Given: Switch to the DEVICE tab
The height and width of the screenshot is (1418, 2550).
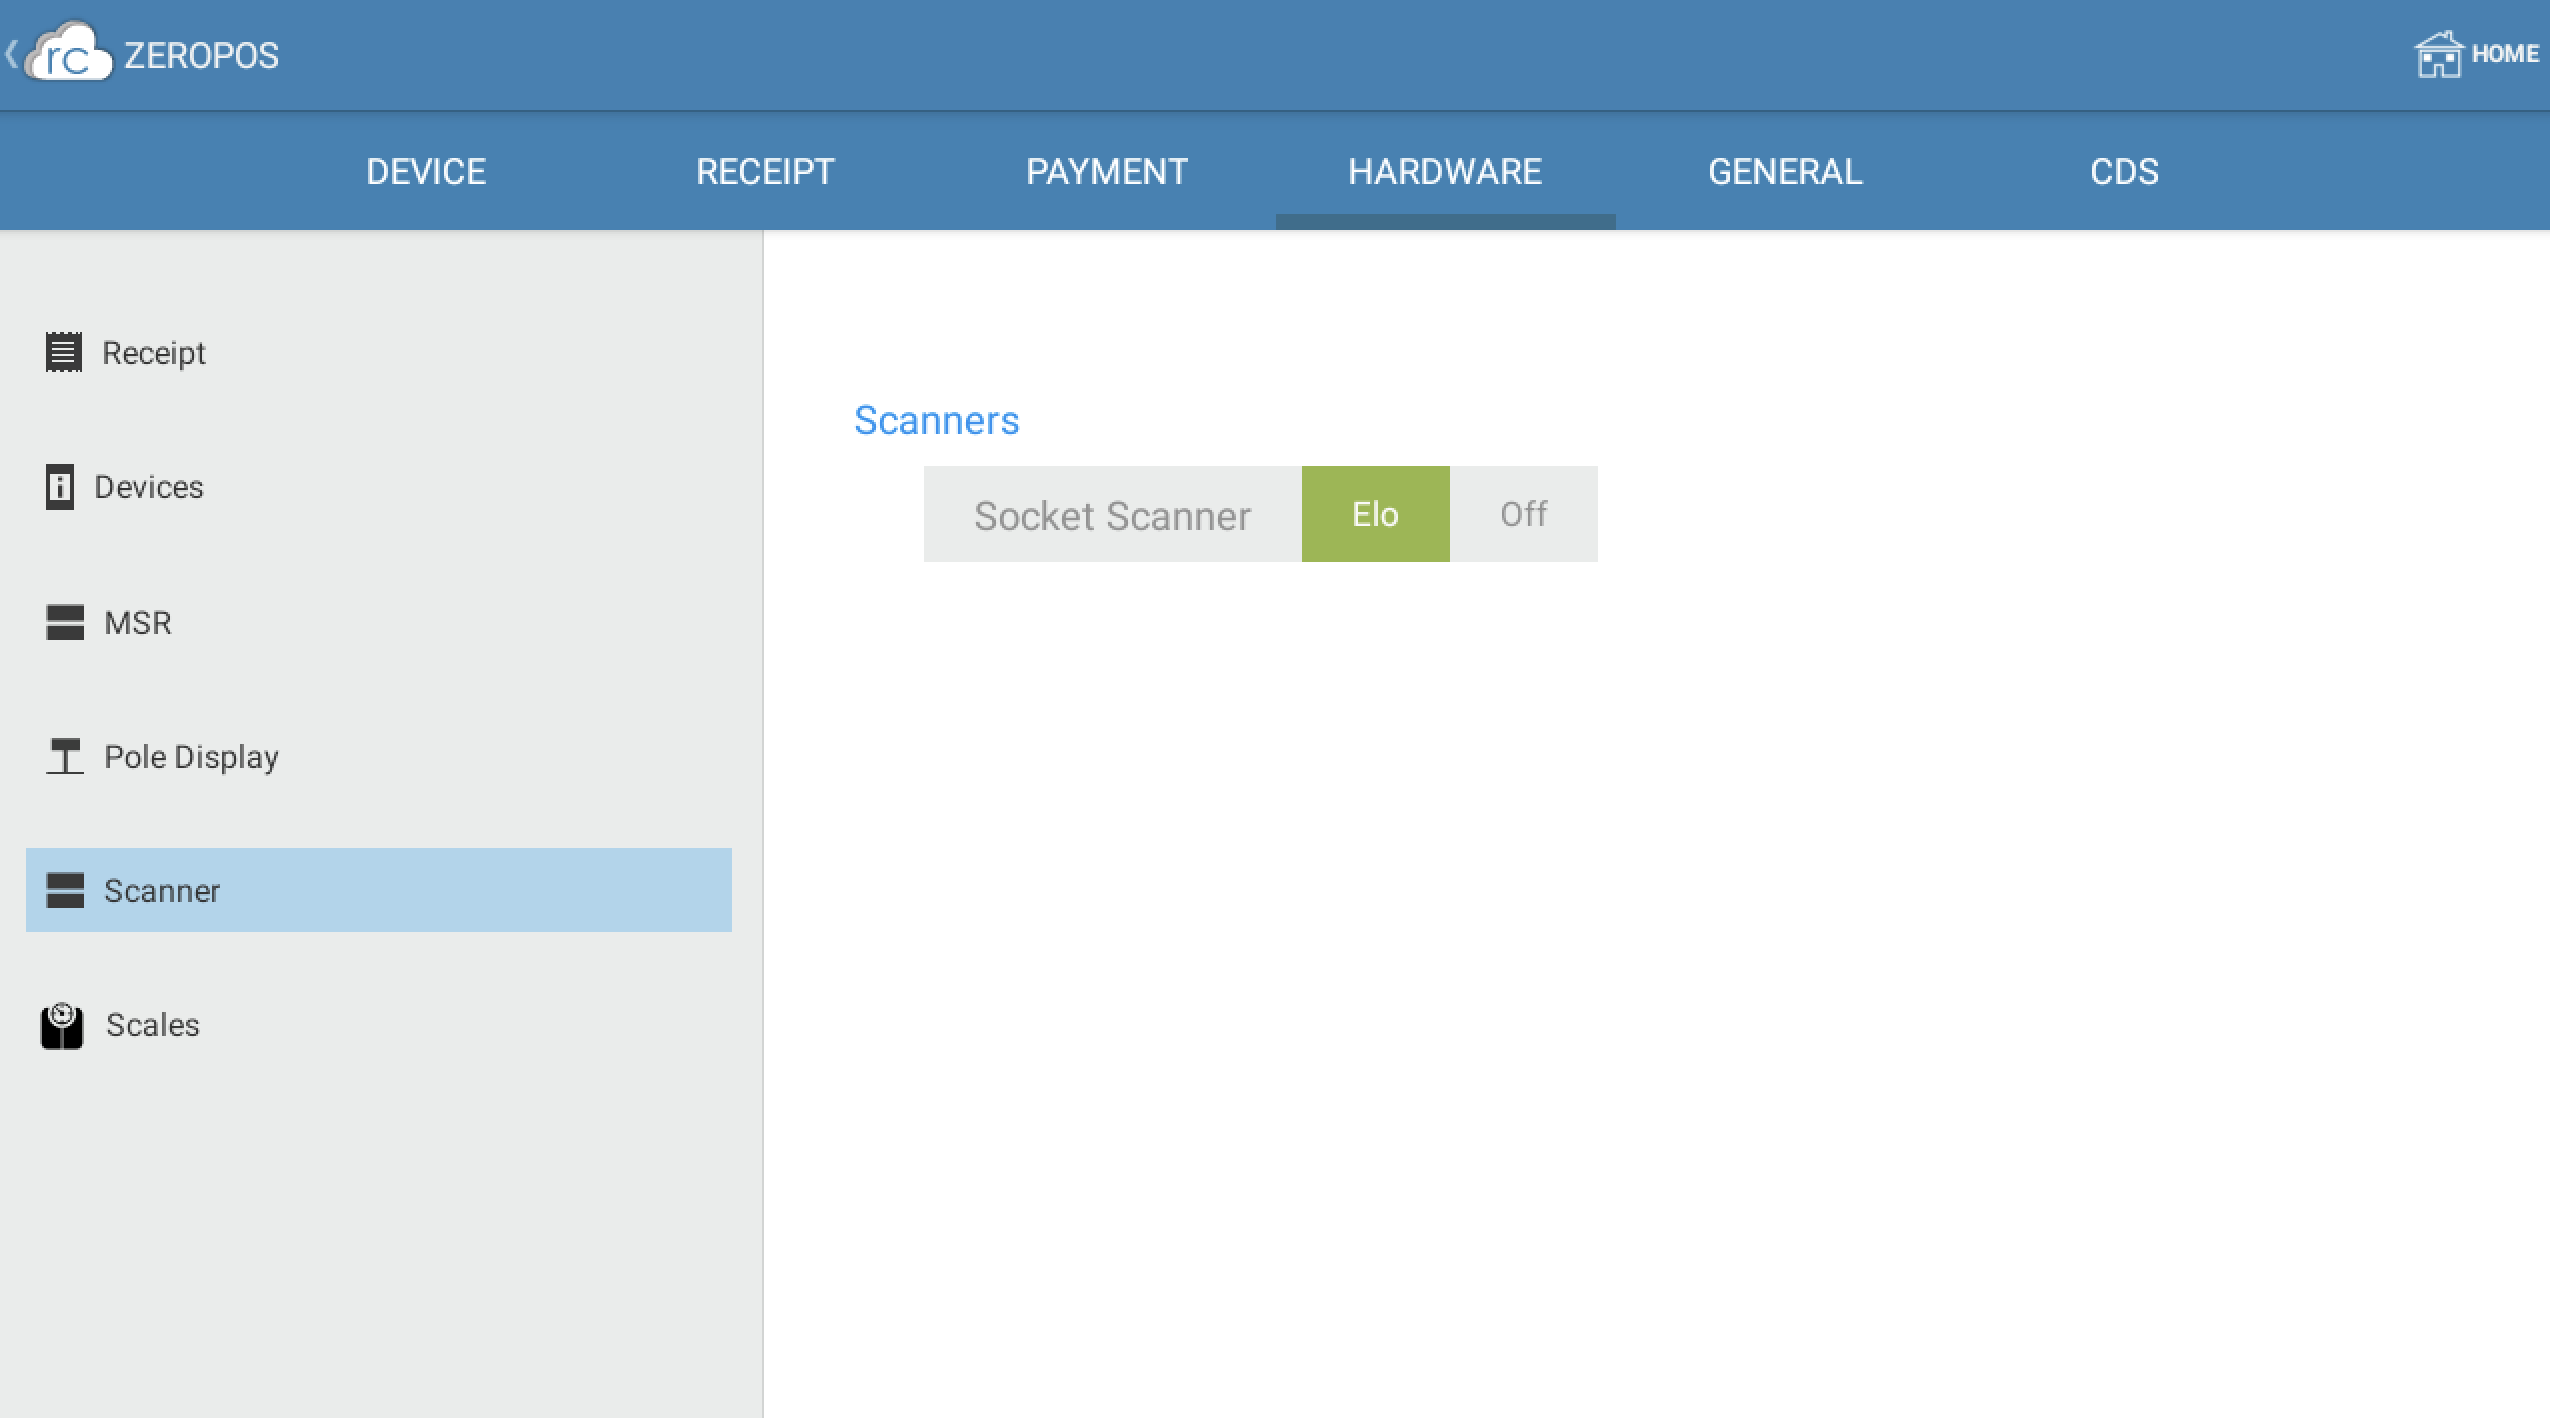Looking at the screenshot, I should pos(426,171).
